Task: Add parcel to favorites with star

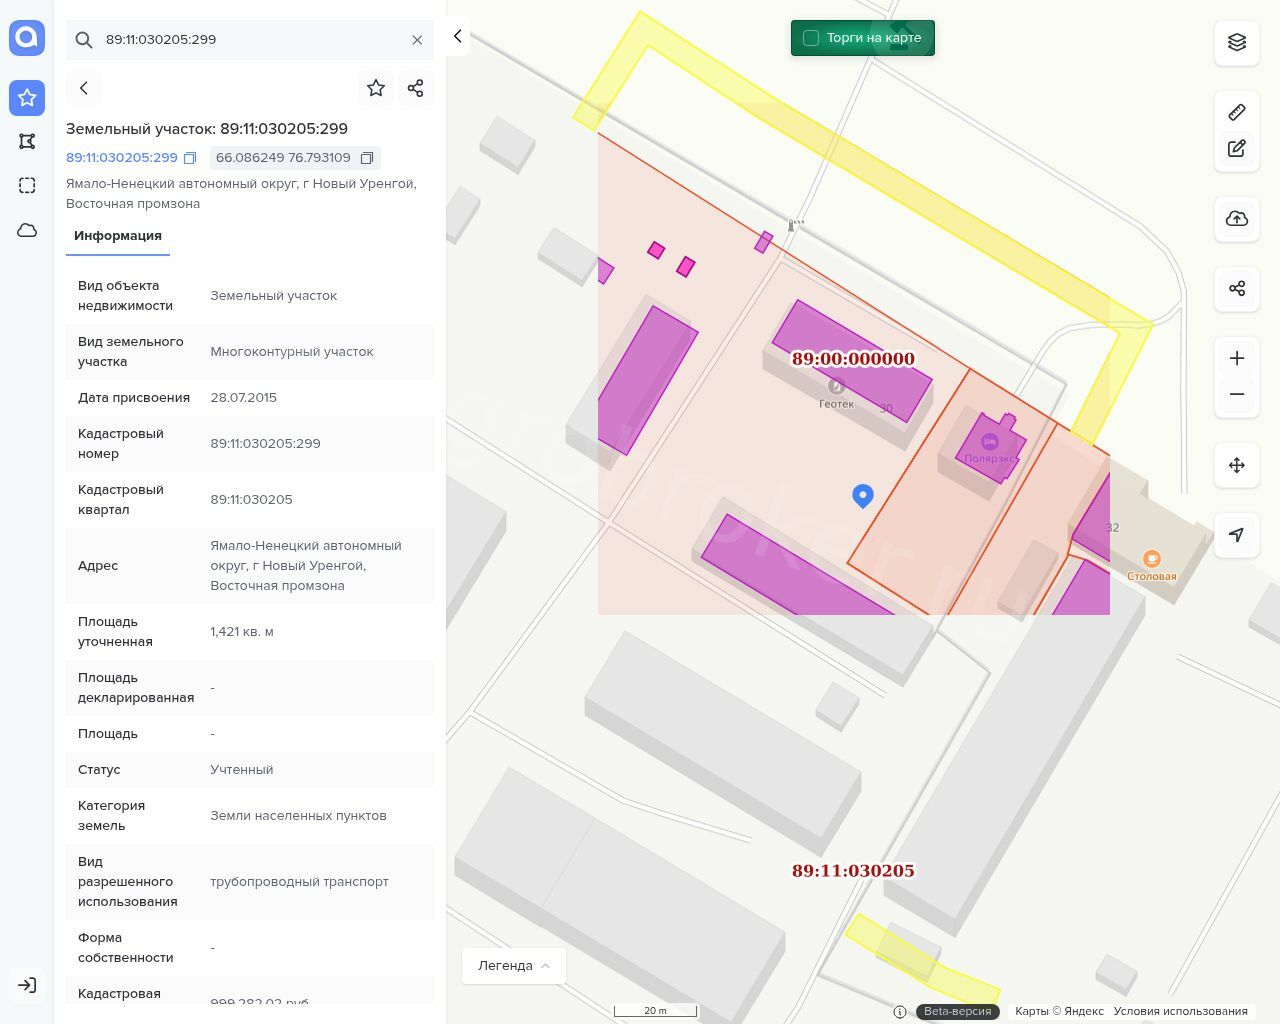Action: pos(376,88)
